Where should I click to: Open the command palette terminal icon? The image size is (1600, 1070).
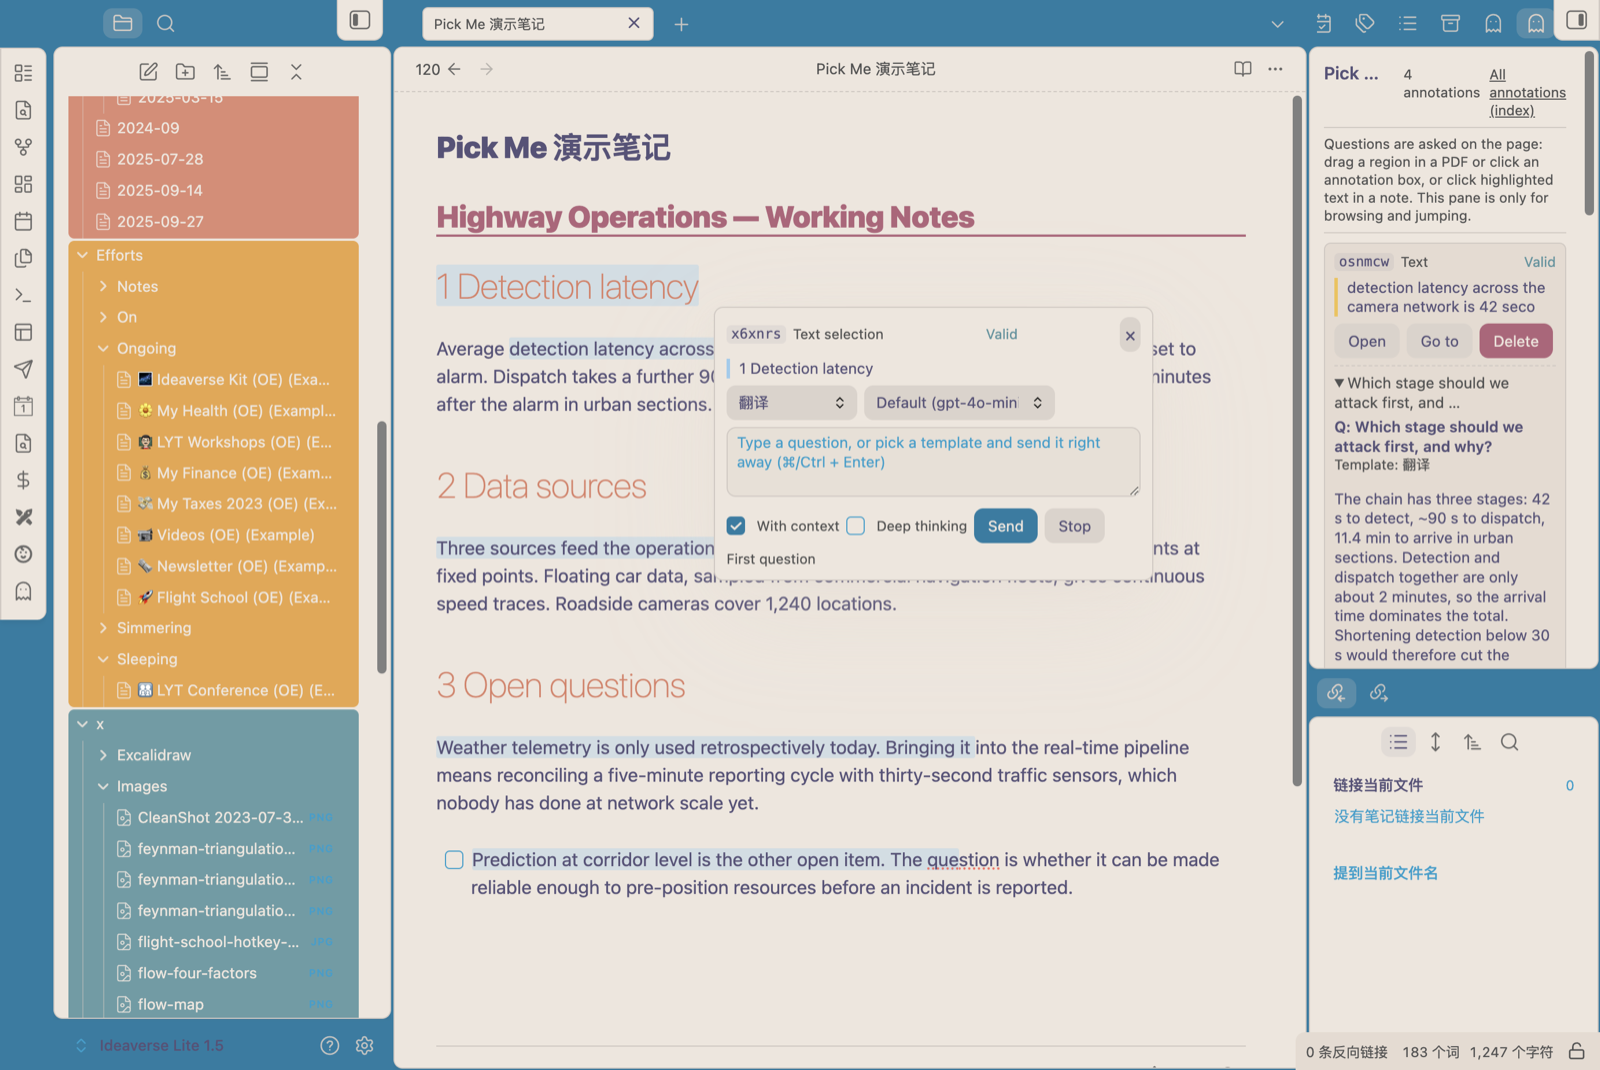pos(23,295)
